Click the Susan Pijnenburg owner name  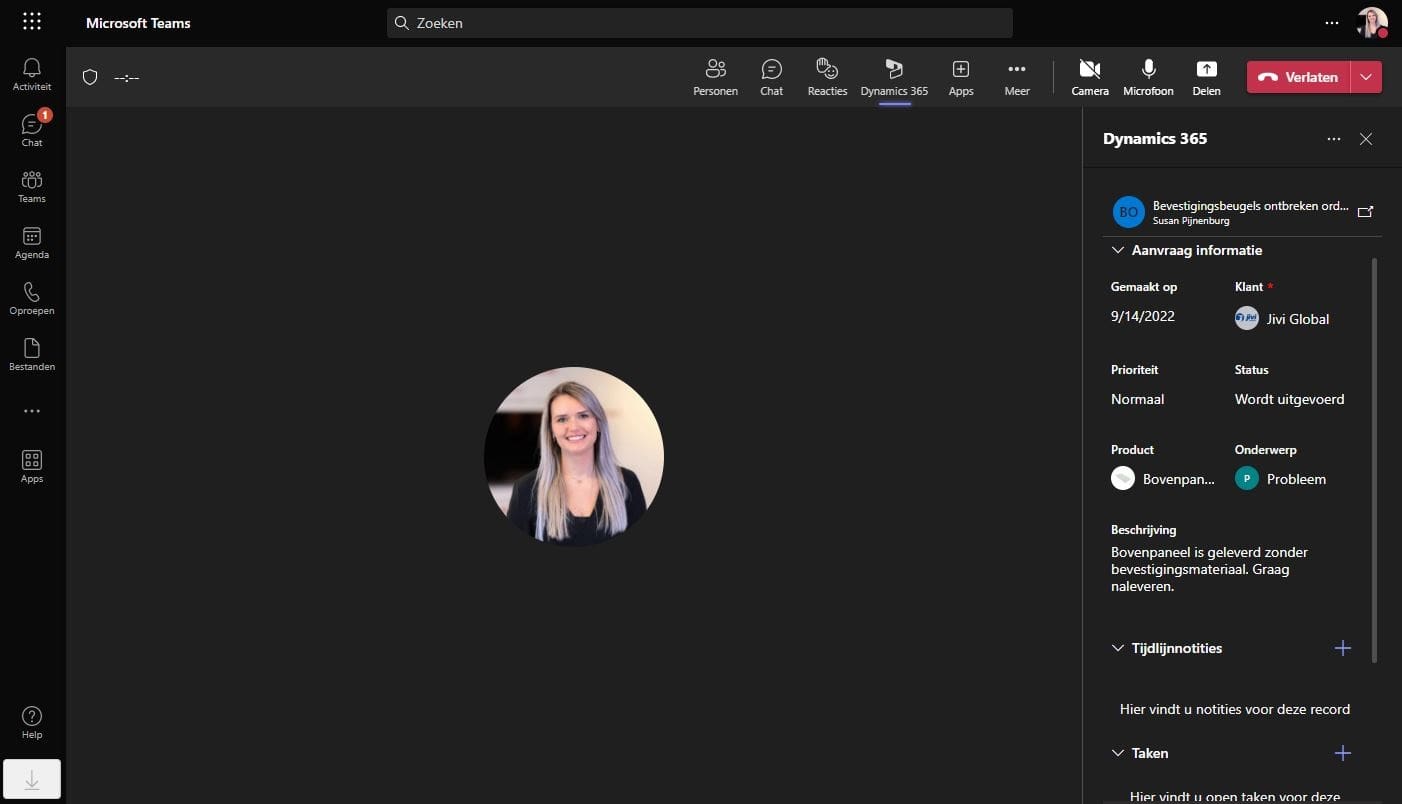1191,221
